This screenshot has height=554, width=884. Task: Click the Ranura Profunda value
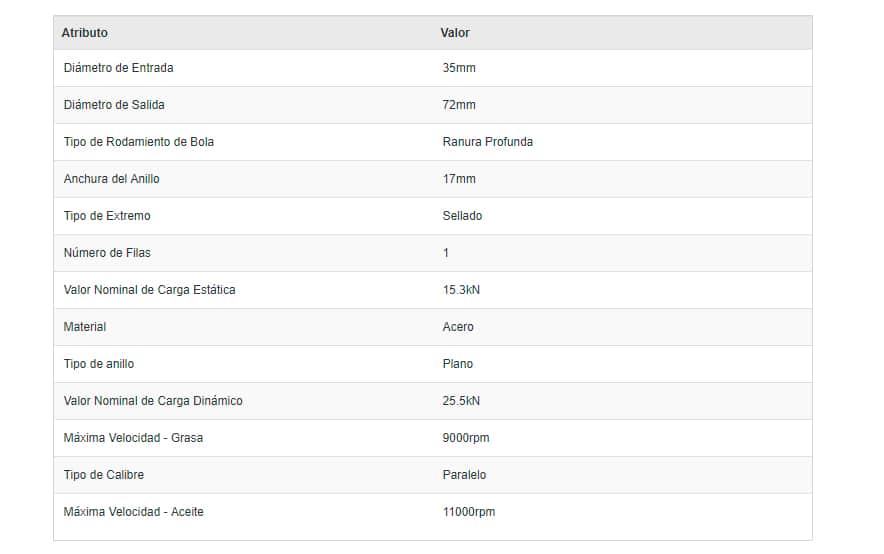[x=488, y=141]
